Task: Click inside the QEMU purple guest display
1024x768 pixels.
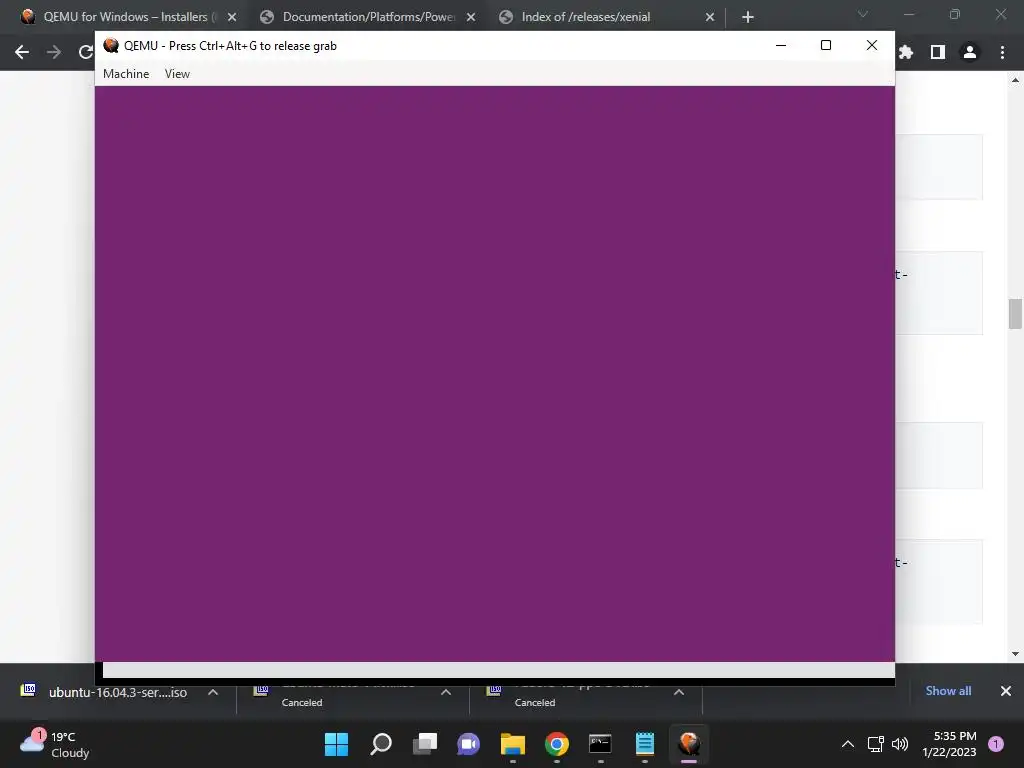Action: pyautogui.click(x=494, y=374)
